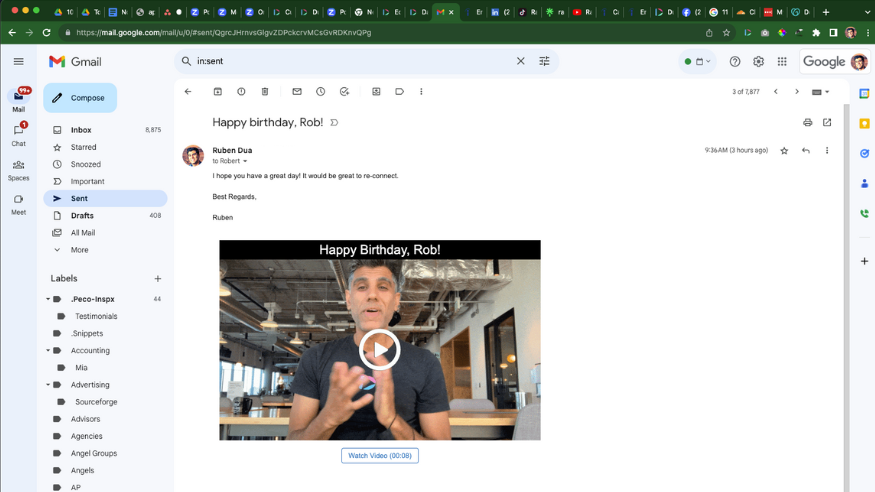Report this email as spam
Screen dimensions: 875x492
241,91
